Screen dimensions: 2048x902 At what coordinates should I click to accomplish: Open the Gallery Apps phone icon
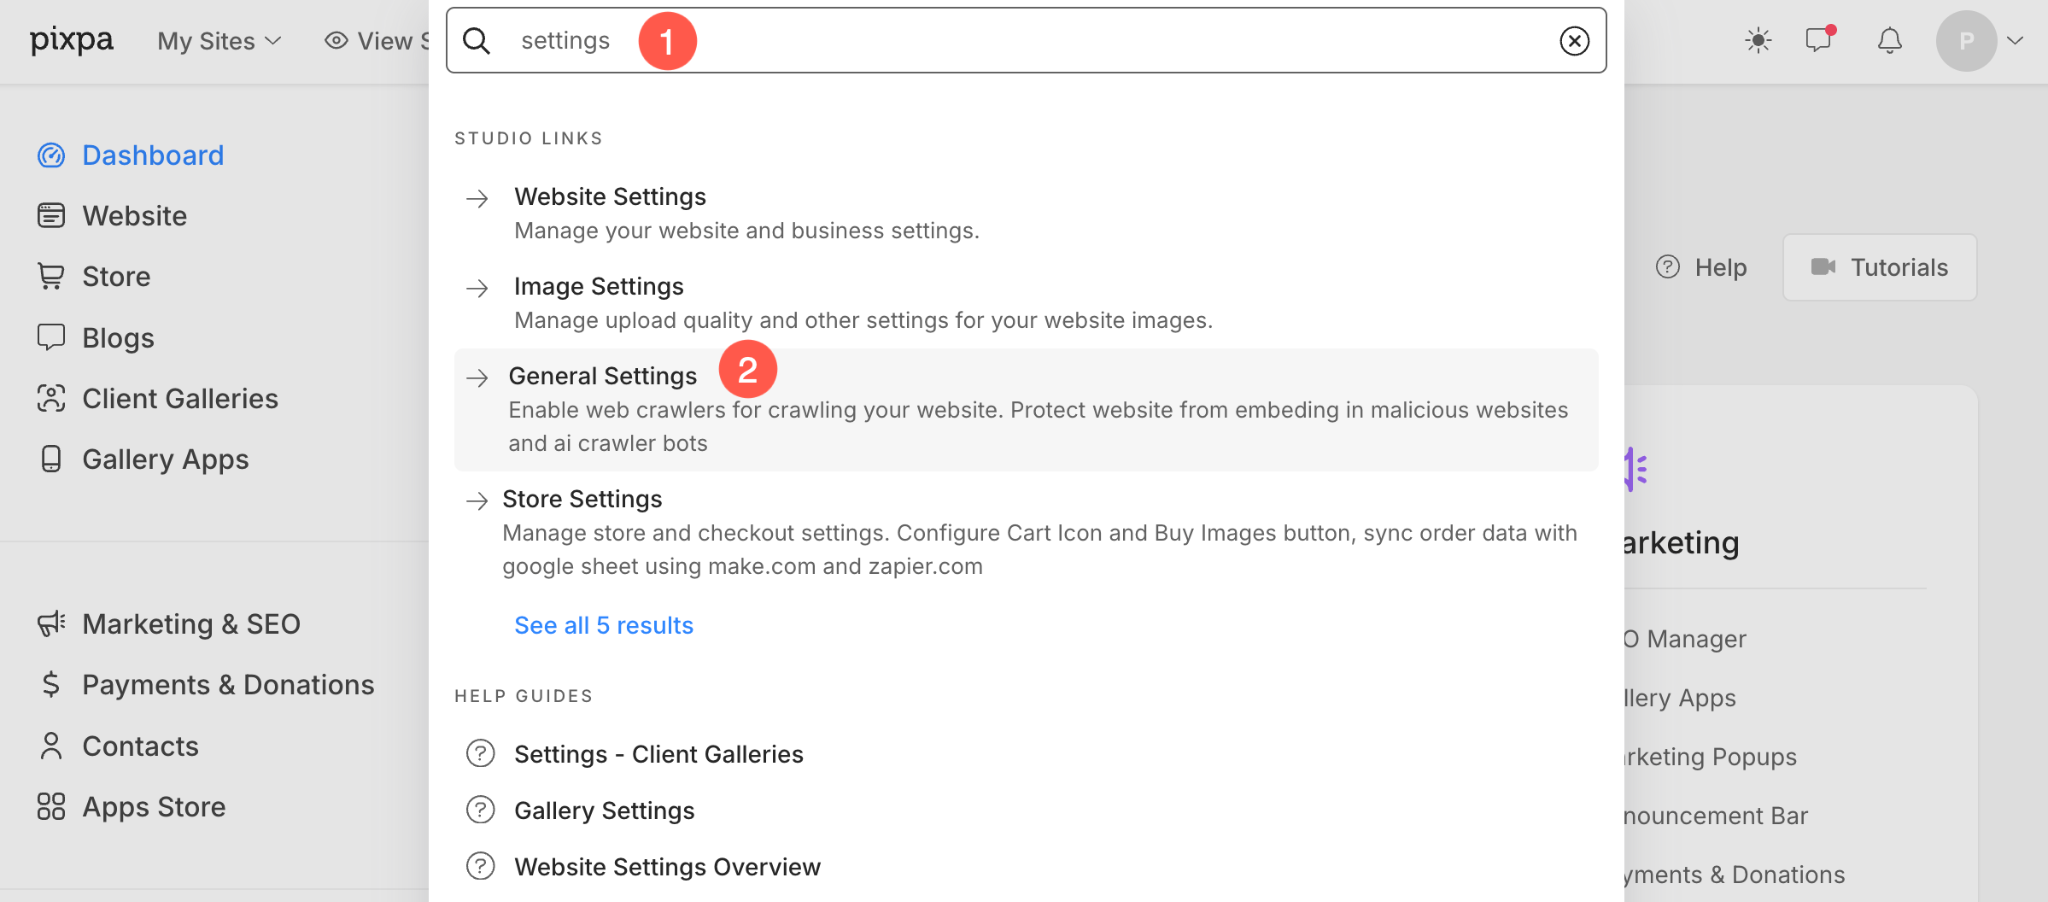pos(51,459)
